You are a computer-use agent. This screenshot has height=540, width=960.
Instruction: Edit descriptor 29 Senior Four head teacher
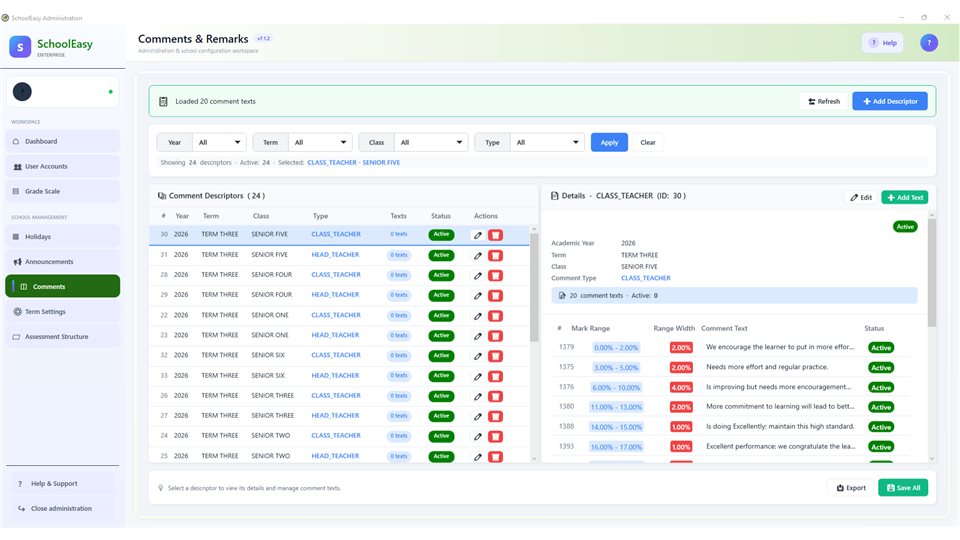pos(478,296)
